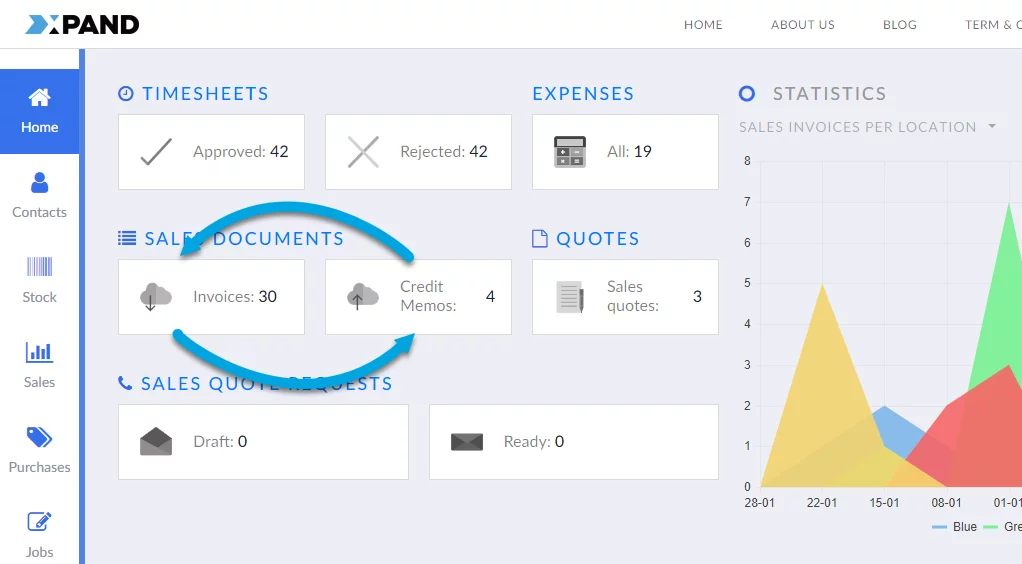The width and height of the screenshot is (1022, 564).
Task: Click the Sales quotes document icon
Action: 570,297
